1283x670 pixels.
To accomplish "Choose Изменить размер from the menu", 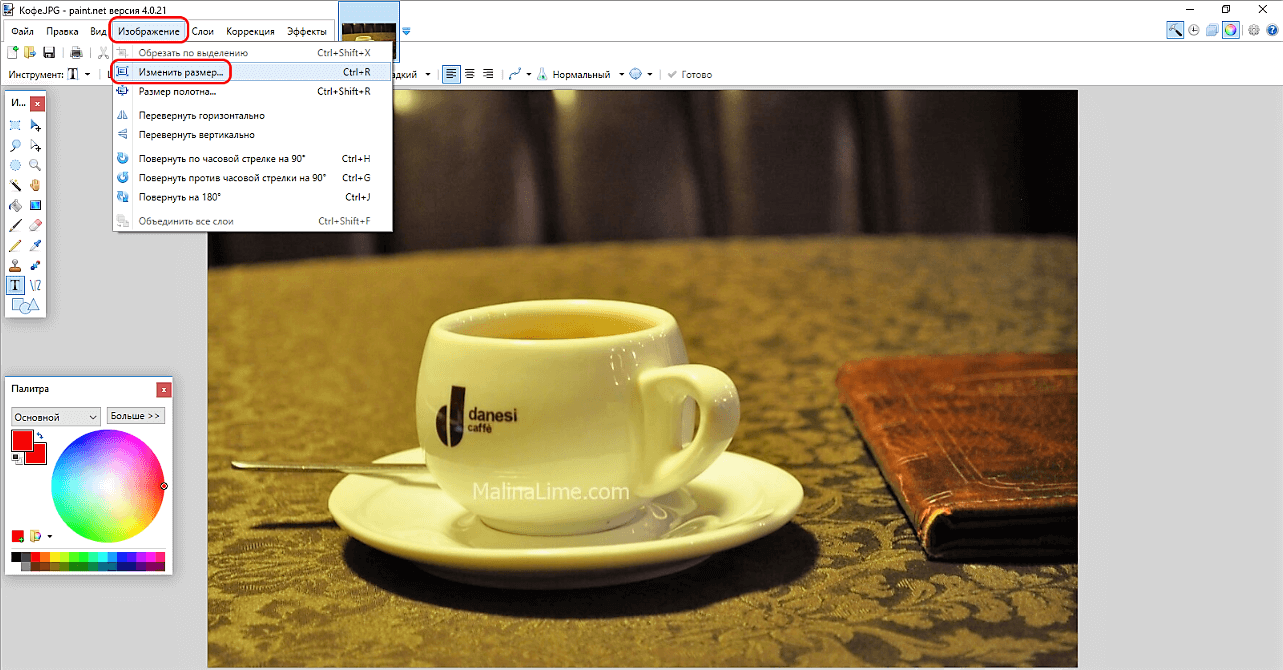I will 180,72.
